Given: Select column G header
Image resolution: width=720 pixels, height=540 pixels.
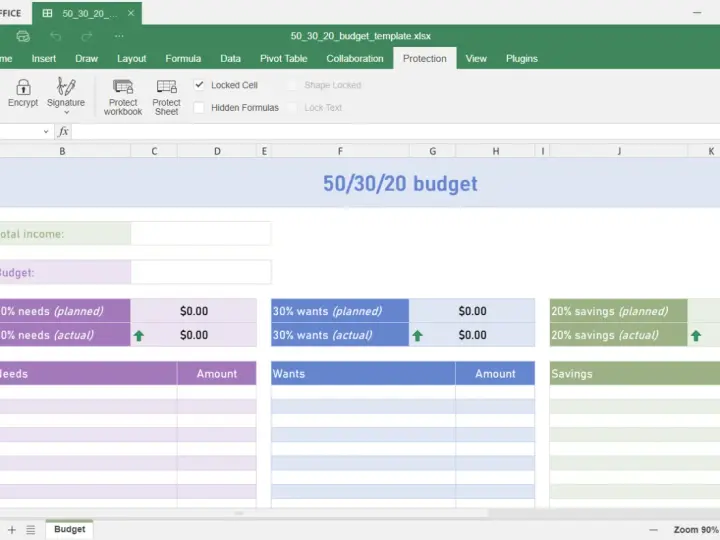Looking at the screenshot, I should [x=433, y=151].
